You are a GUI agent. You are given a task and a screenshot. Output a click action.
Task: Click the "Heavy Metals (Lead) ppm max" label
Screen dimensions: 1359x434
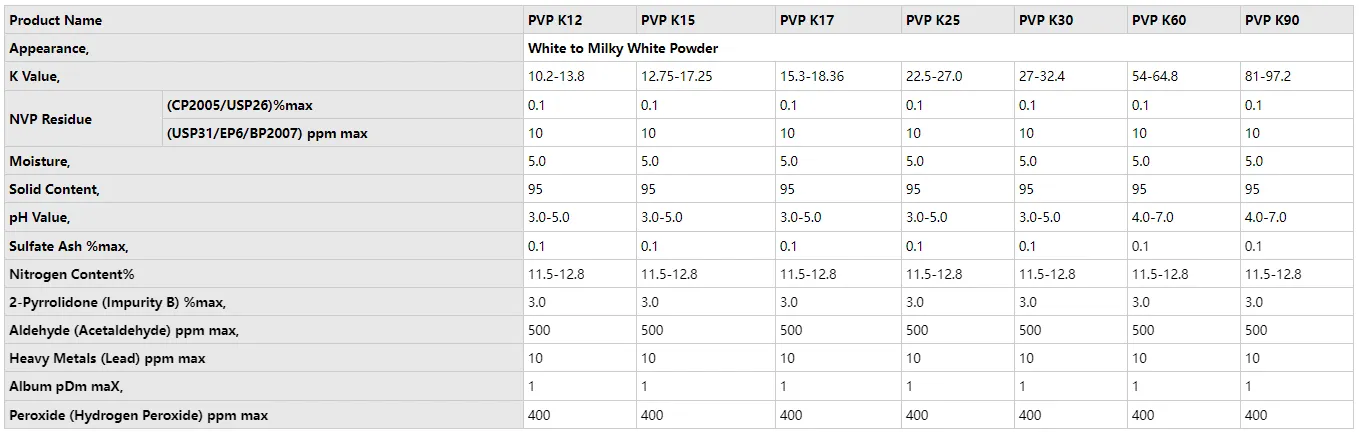tap(109, 358)
